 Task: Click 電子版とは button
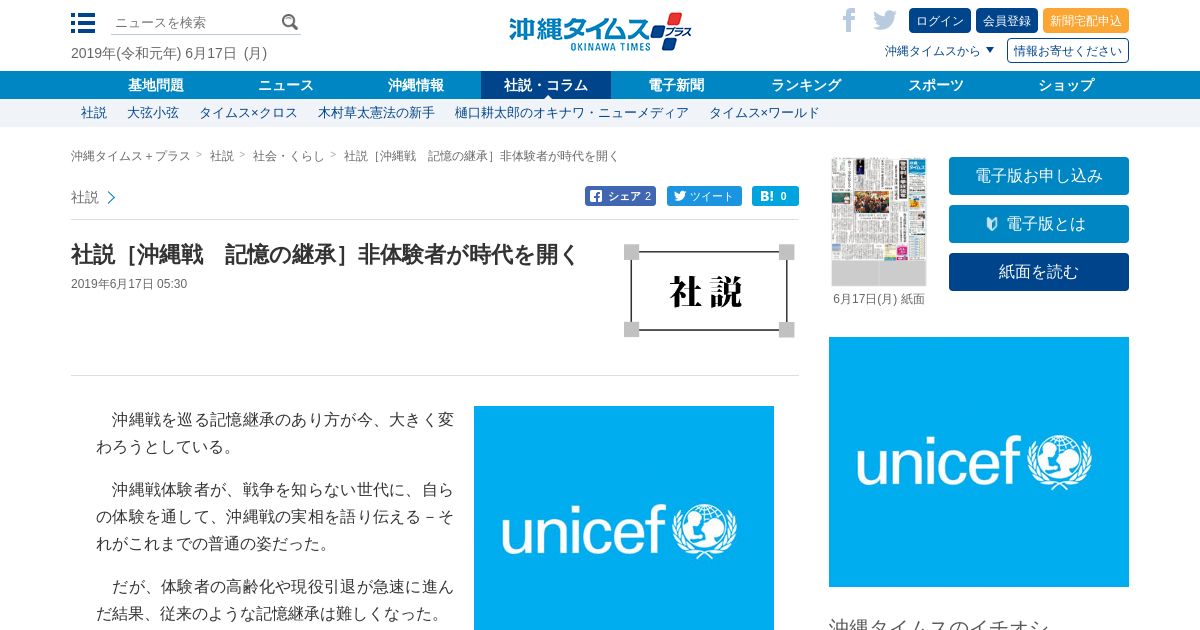(x=1039, y=224)
